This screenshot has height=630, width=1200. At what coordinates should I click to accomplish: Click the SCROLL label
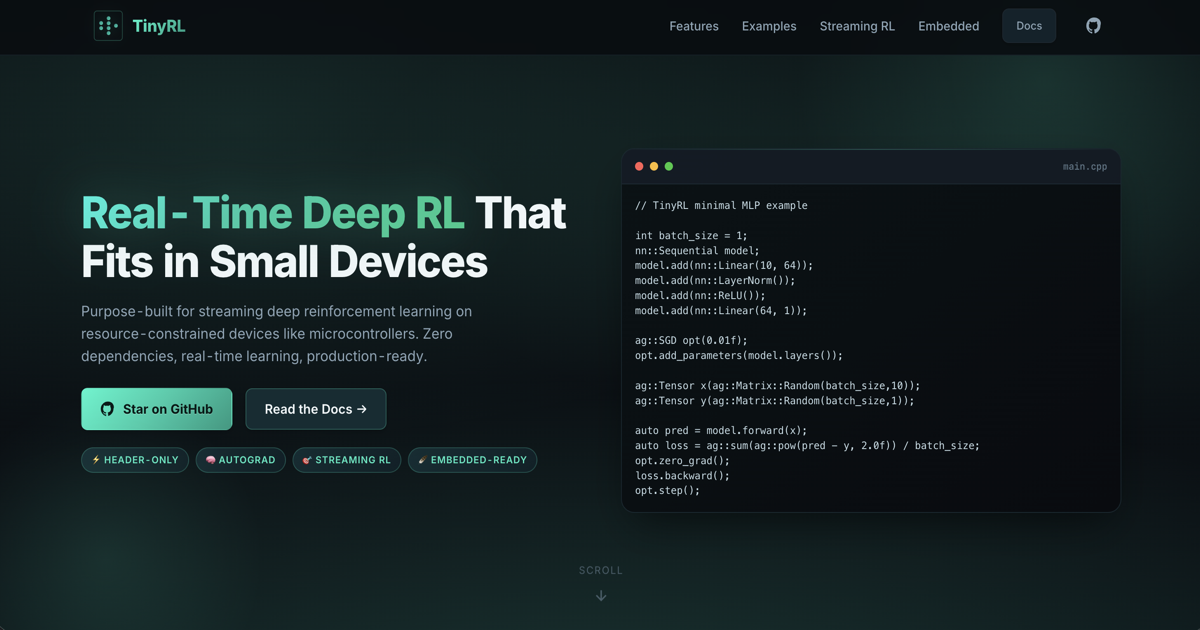click(x=601, y=570)
